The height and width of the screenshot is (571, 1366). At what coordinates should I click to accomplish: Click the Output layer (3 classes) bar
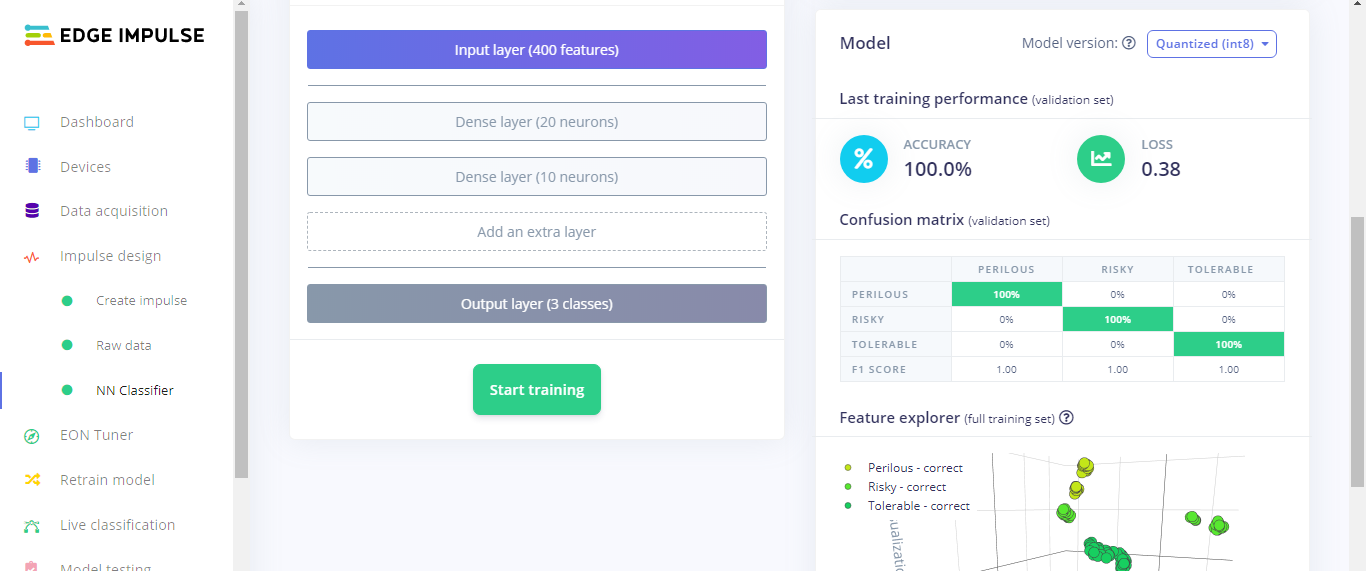(536, 304)
